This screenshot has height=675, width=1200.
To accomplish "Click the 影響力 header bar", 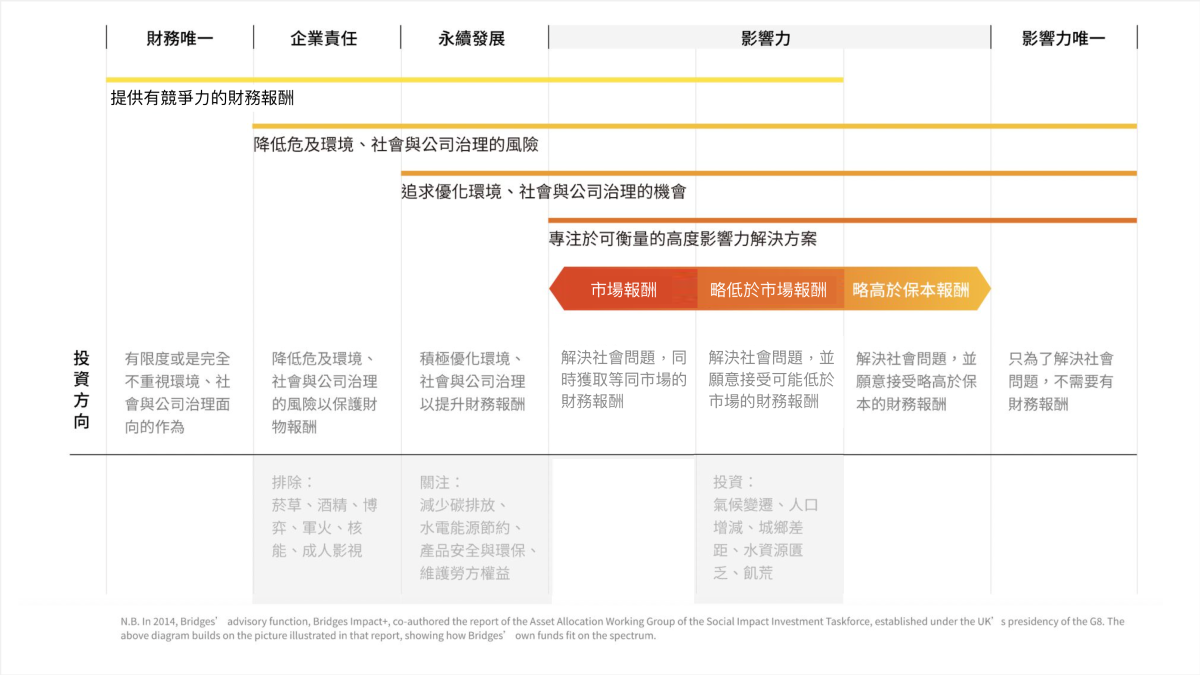I will (767, 38).
